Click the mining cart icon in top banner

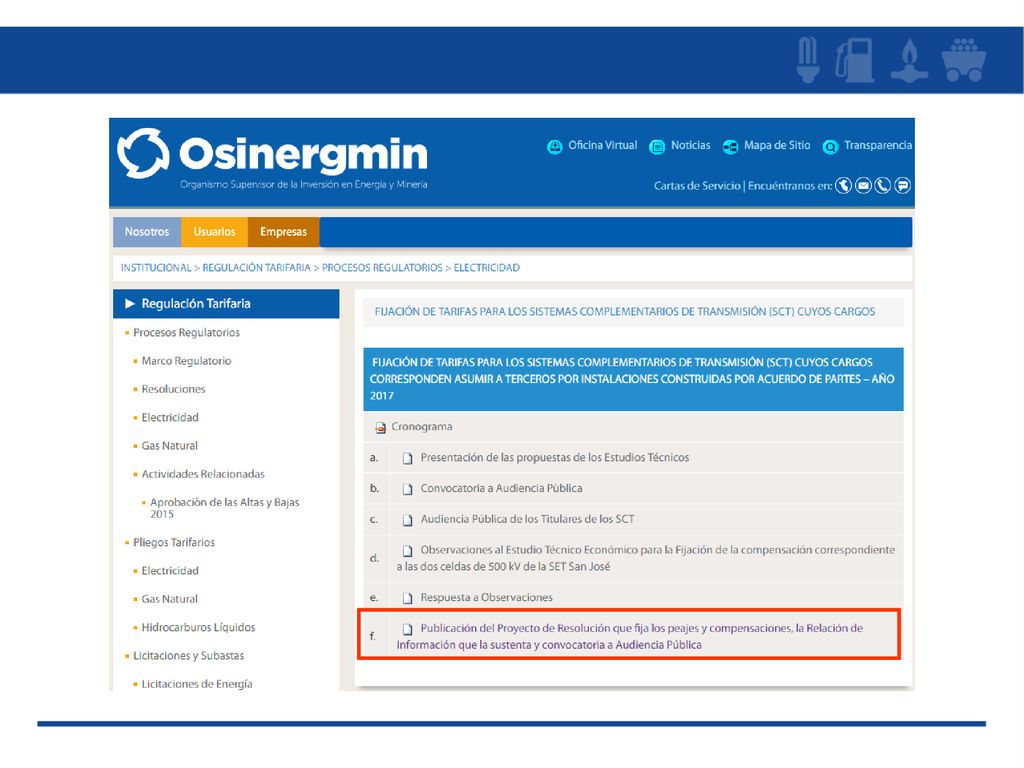point(964,60)
